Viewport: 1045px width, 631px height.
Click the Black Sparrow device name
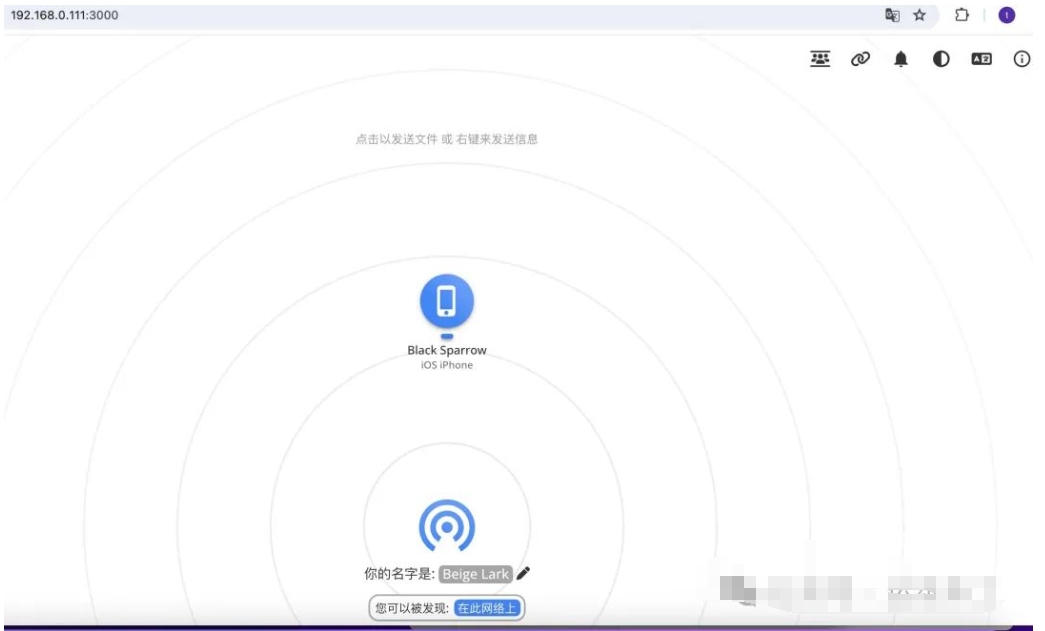pyautogui.click(x=447, y=350)
